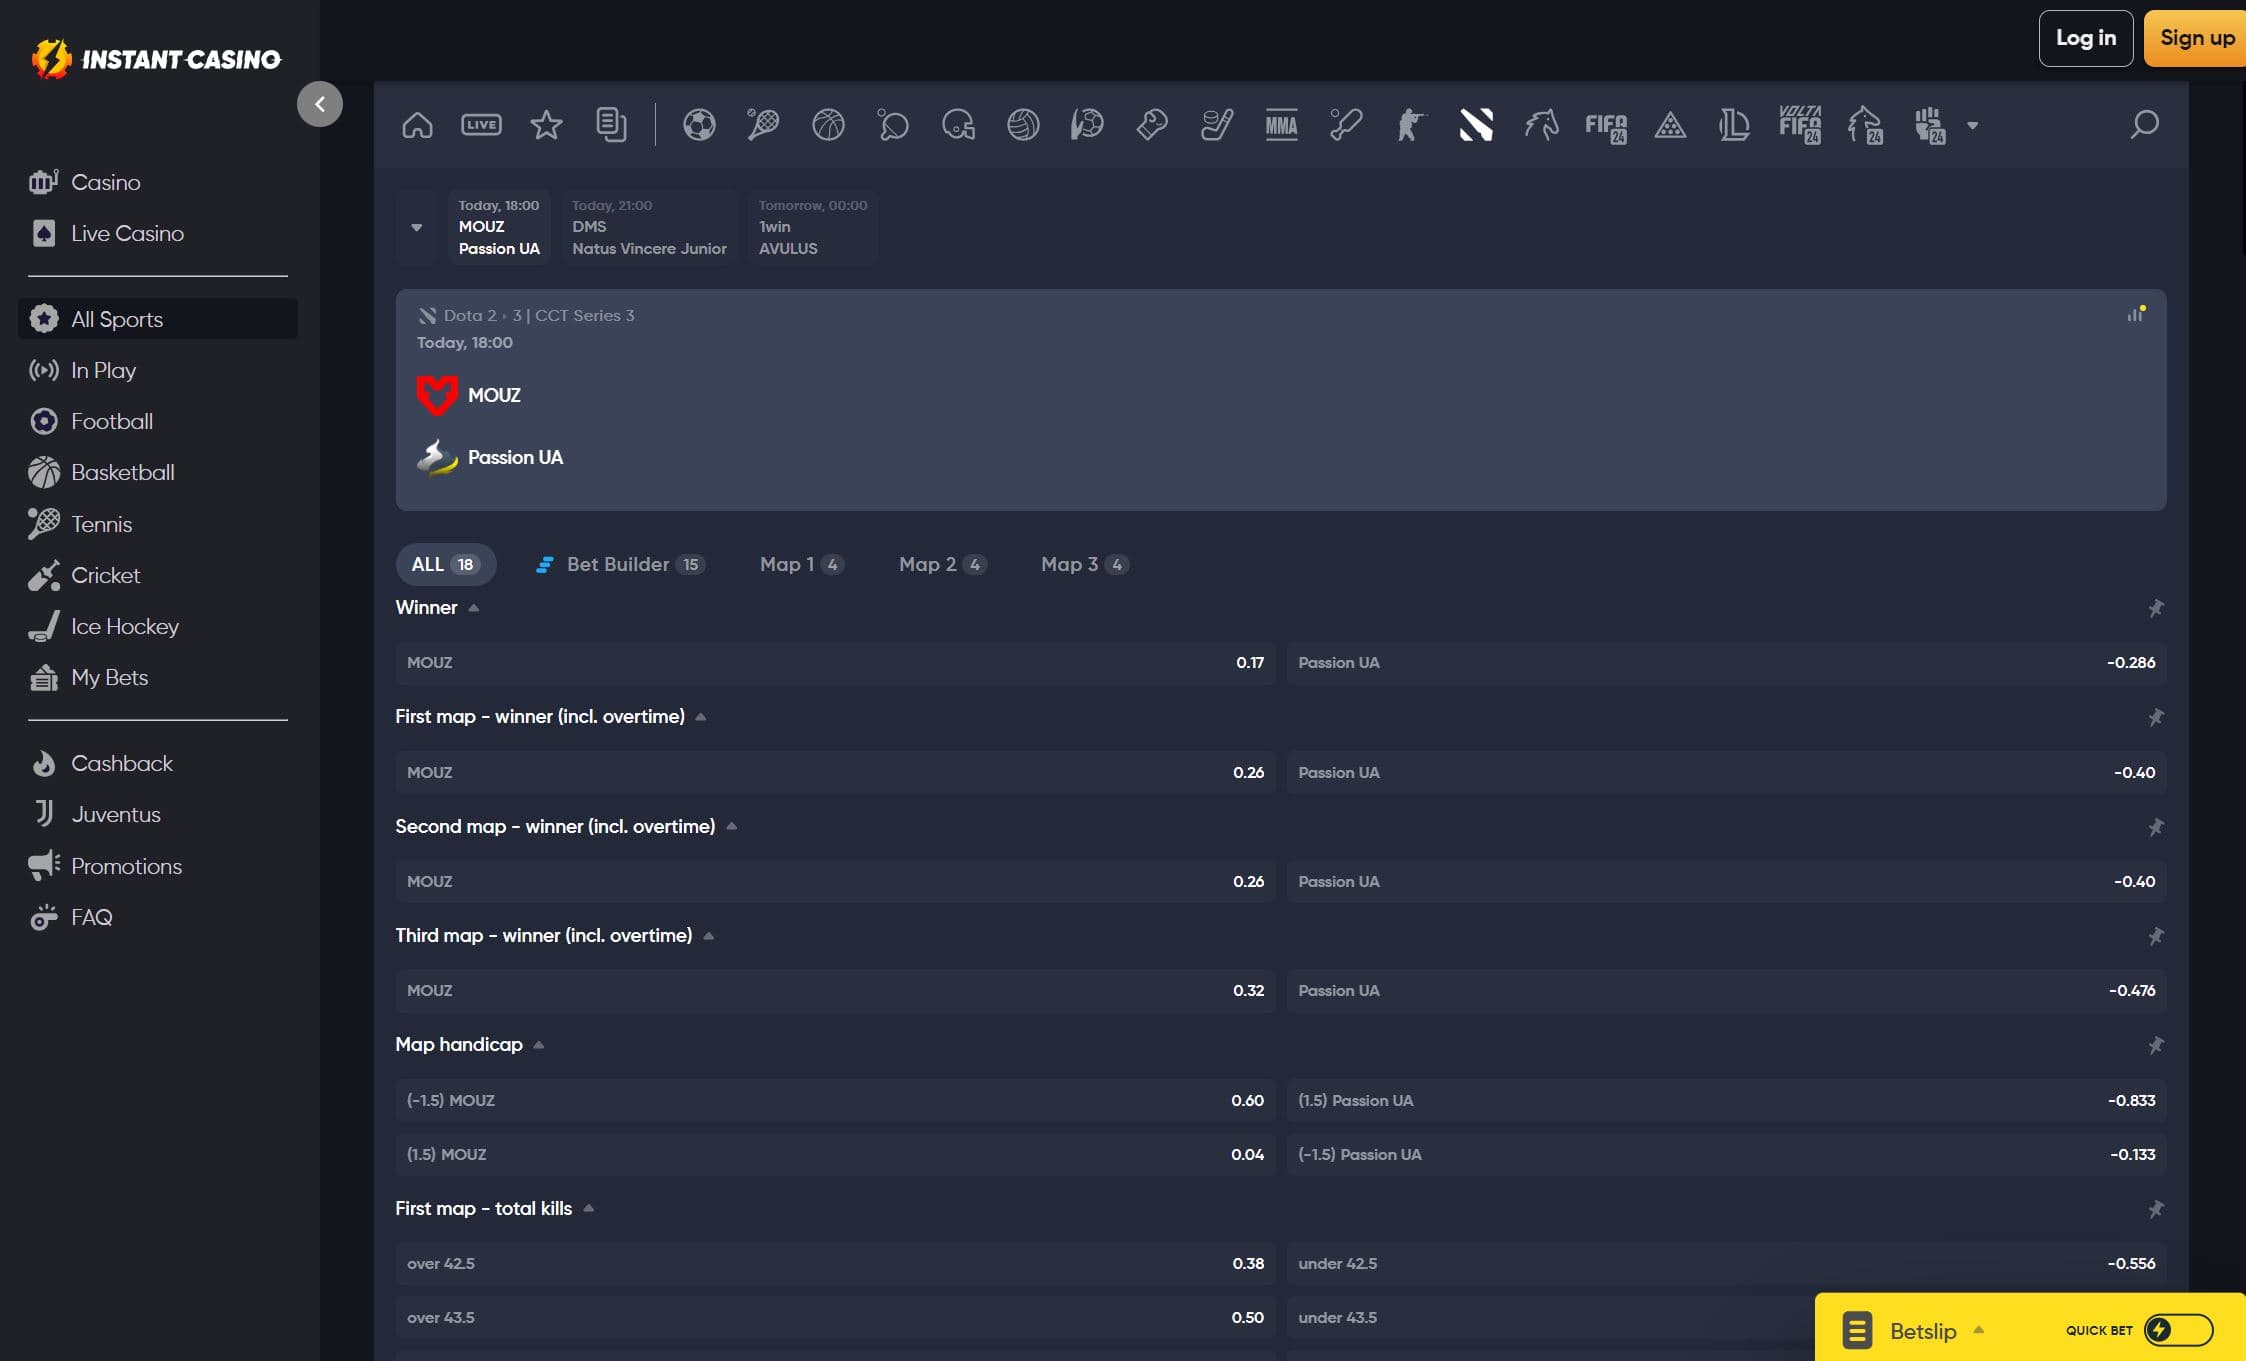Open match statistics chart icon
Screen dimensions: 2246x1361
click(2135, 314)
